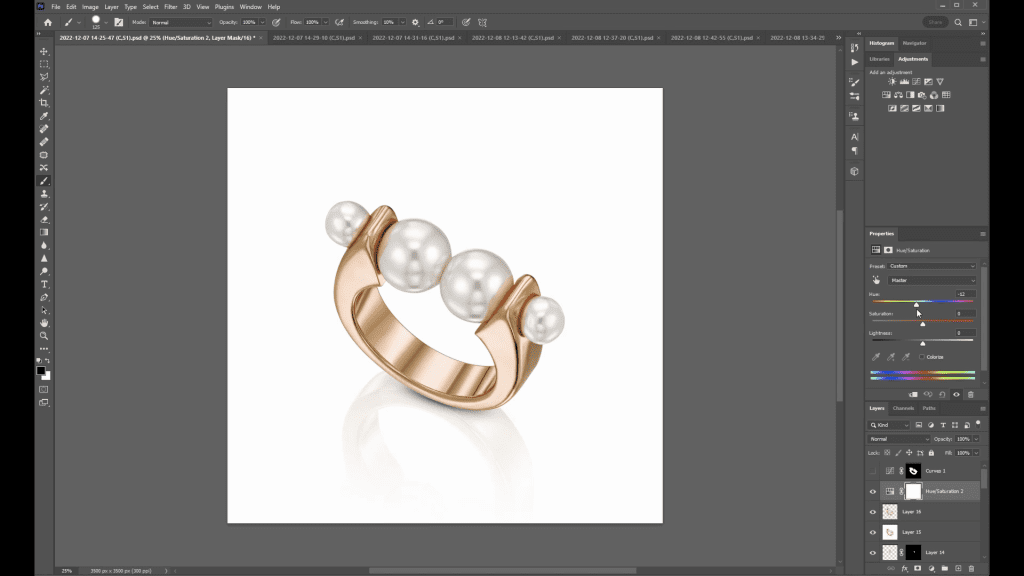Click the Saturation slider handle
Viewport: 1024px width, 576px height.
click(x=923, y=324)
